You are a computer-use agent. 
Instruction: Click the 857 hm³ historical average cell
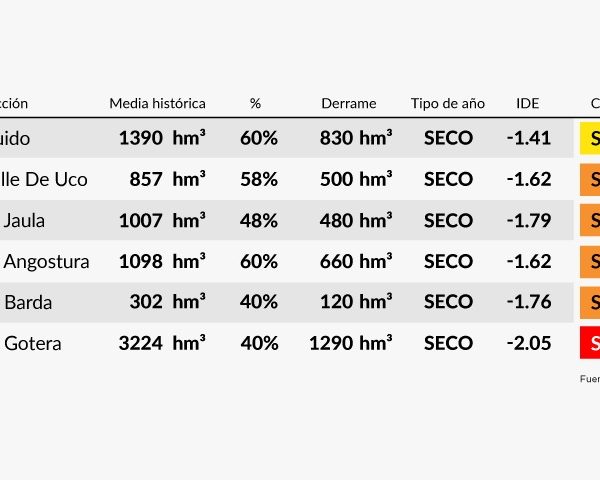[167, 179]
